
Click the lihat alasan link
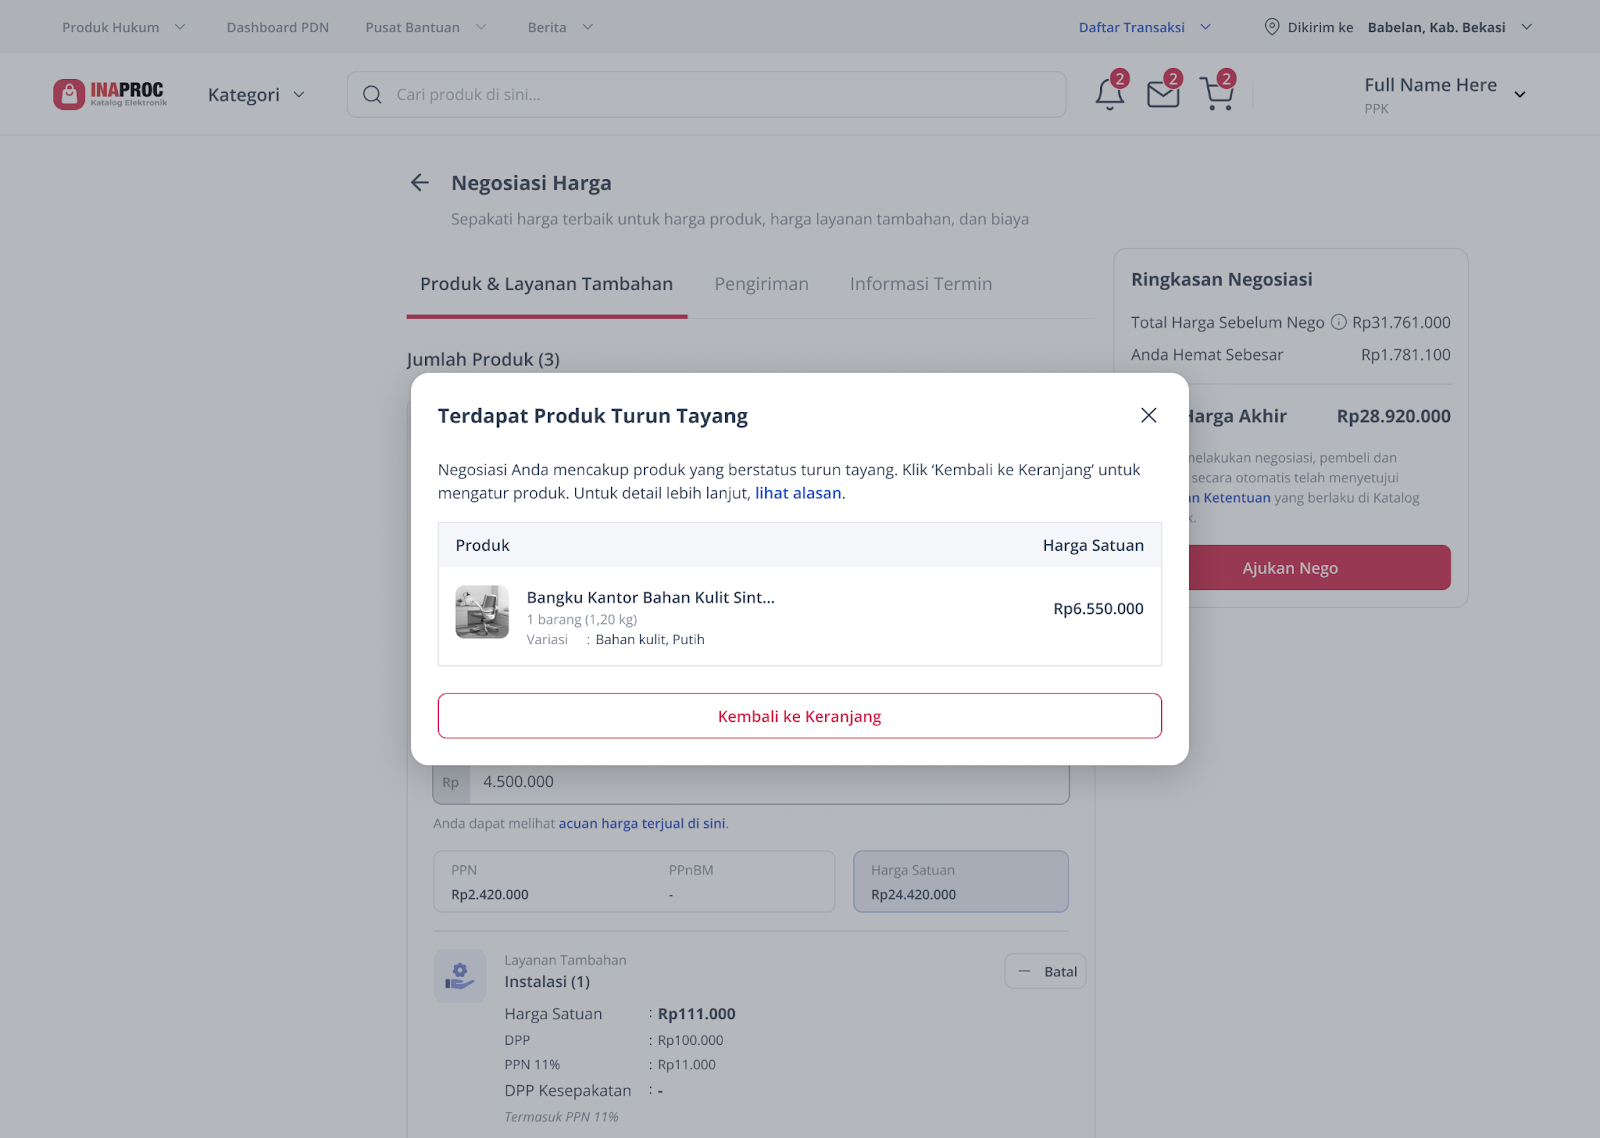(x=798, y=493)
